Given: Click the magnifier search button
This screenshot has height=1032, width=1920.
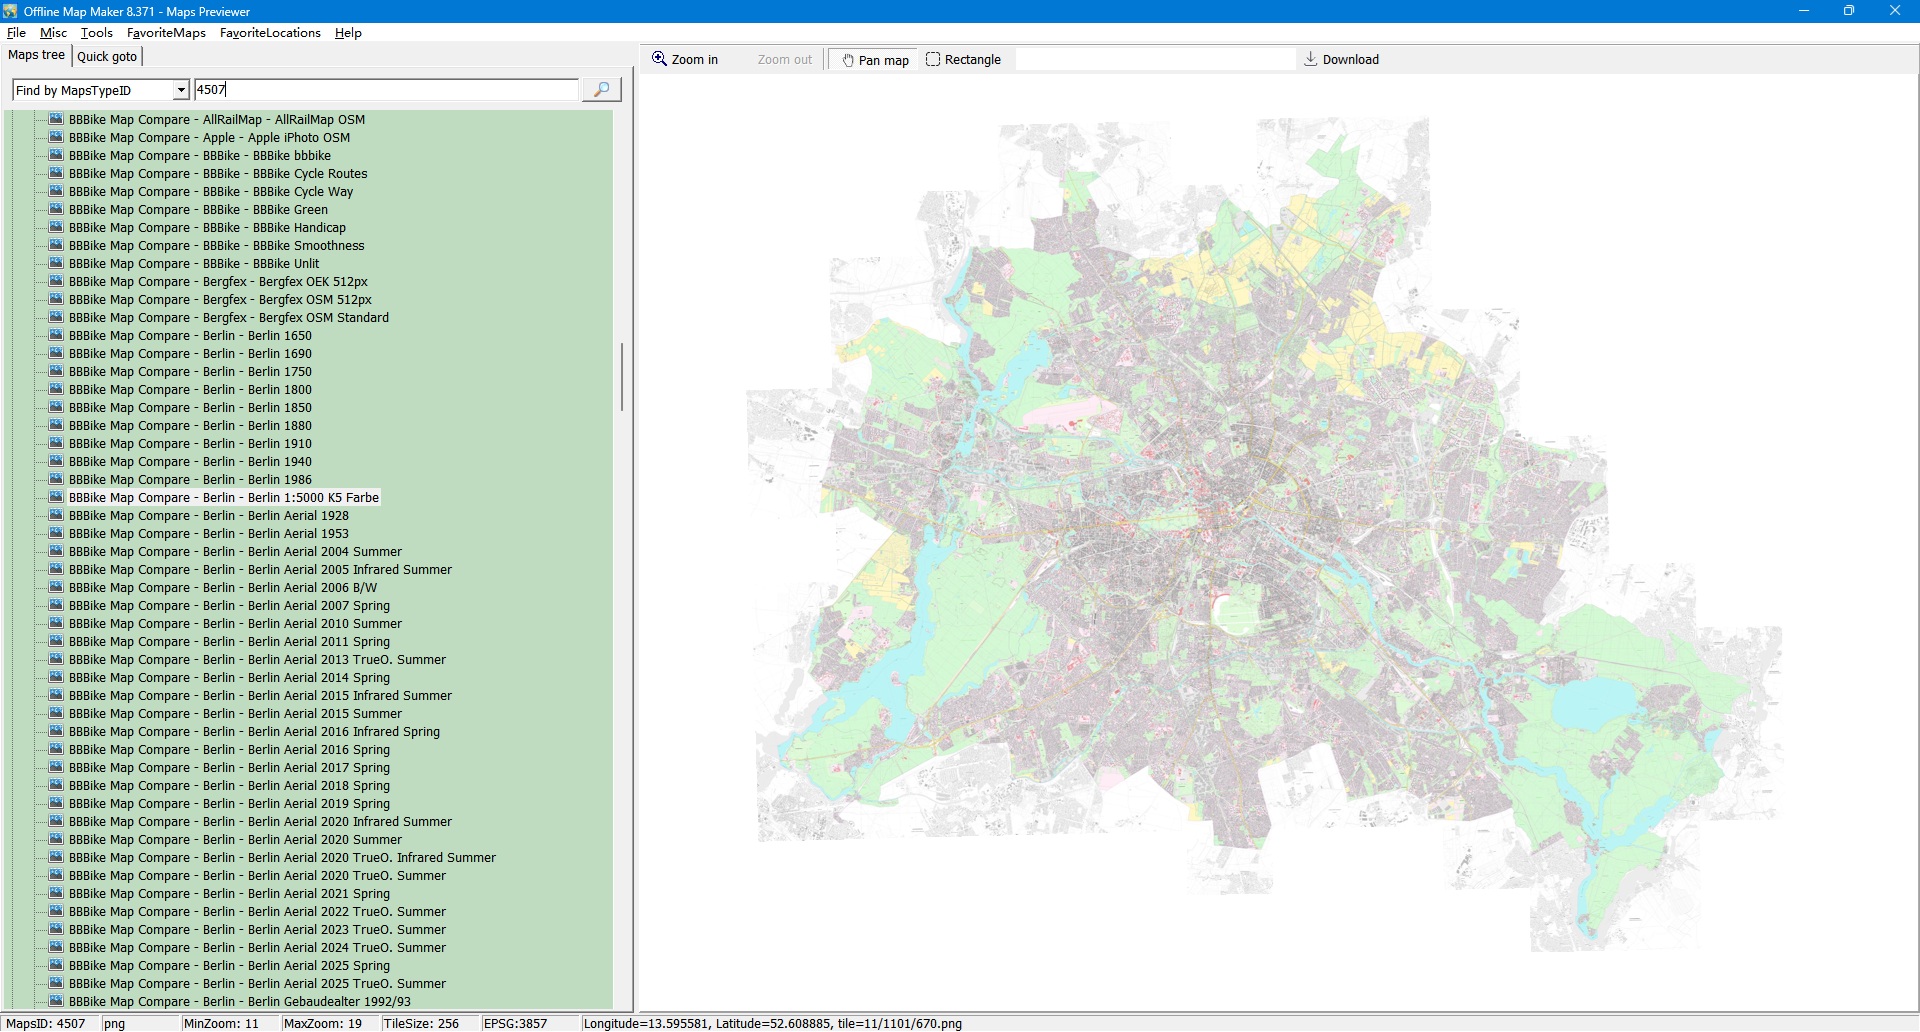Looking at the screenshot, I should (601, 90).
